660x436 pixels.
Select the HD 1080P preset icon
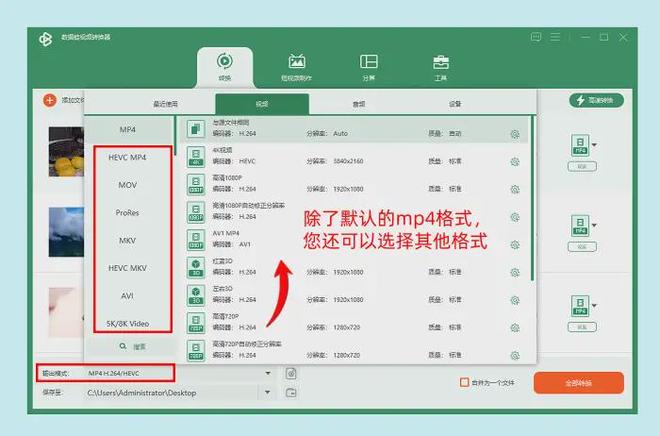pyautogui.click(x=196, y=184)
